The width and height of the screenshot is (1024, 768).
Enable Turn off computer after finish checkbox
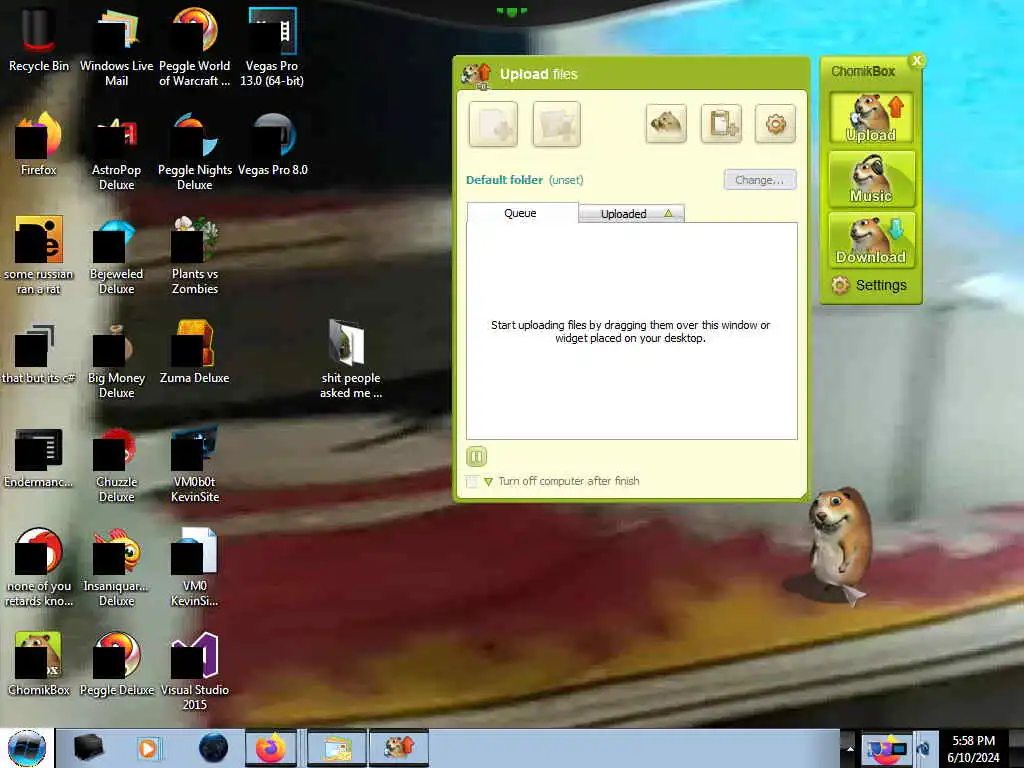(472, 481)
